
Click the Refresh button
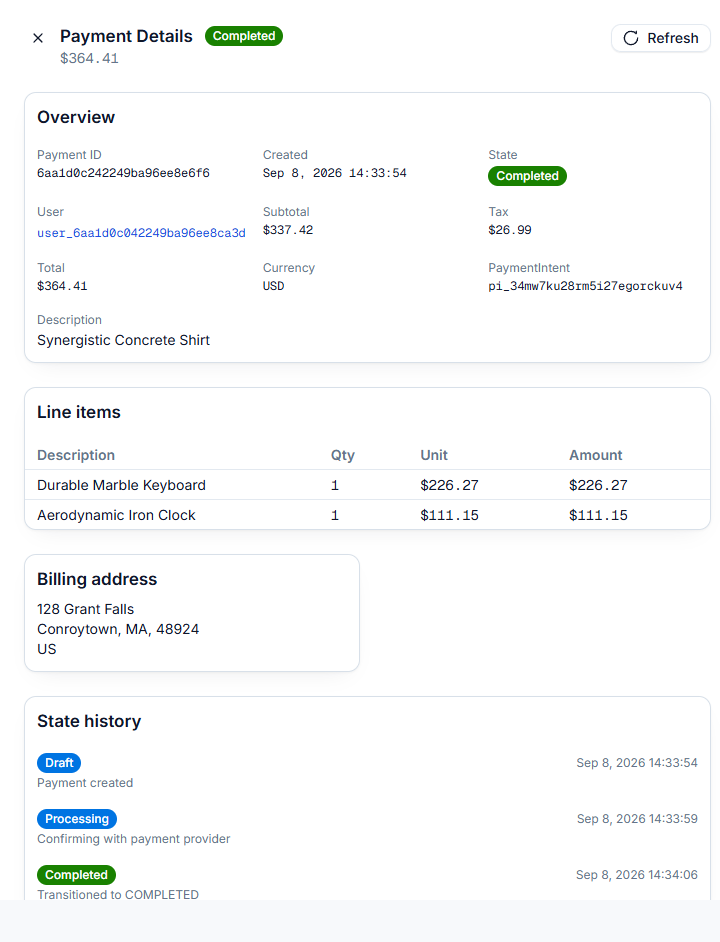point(661,38)
